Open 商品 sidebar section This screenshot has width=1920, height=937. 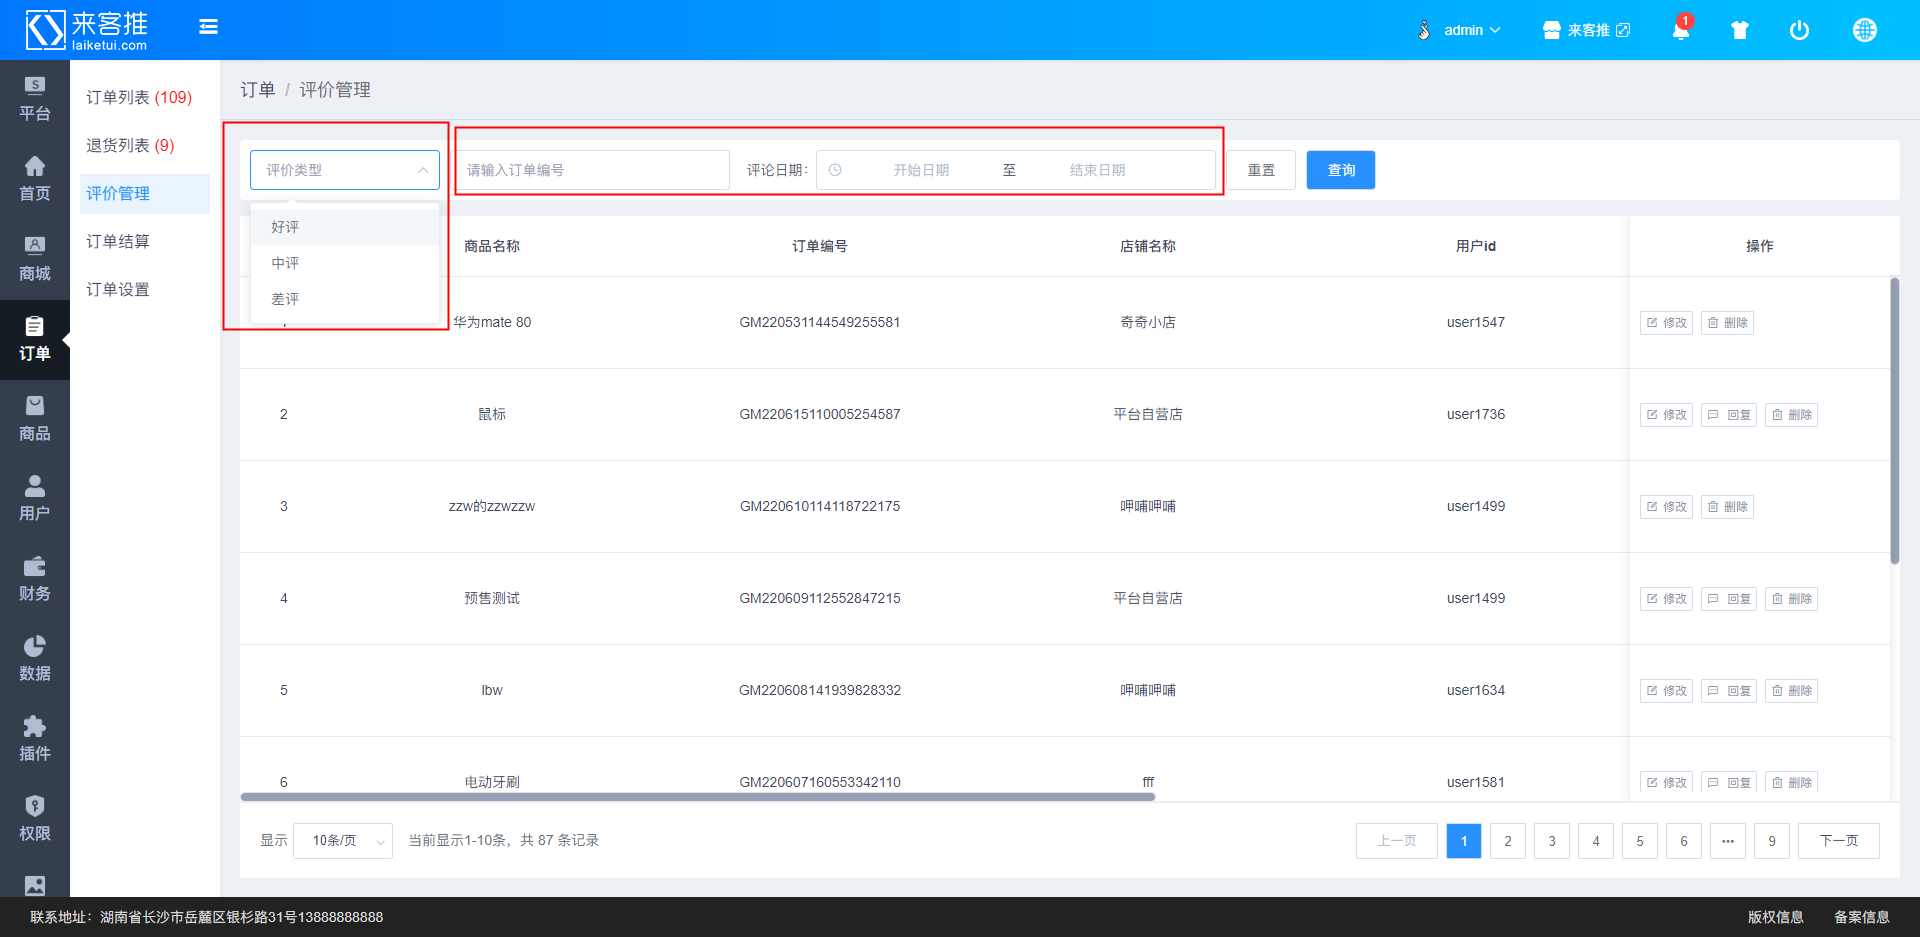[35, 420]
